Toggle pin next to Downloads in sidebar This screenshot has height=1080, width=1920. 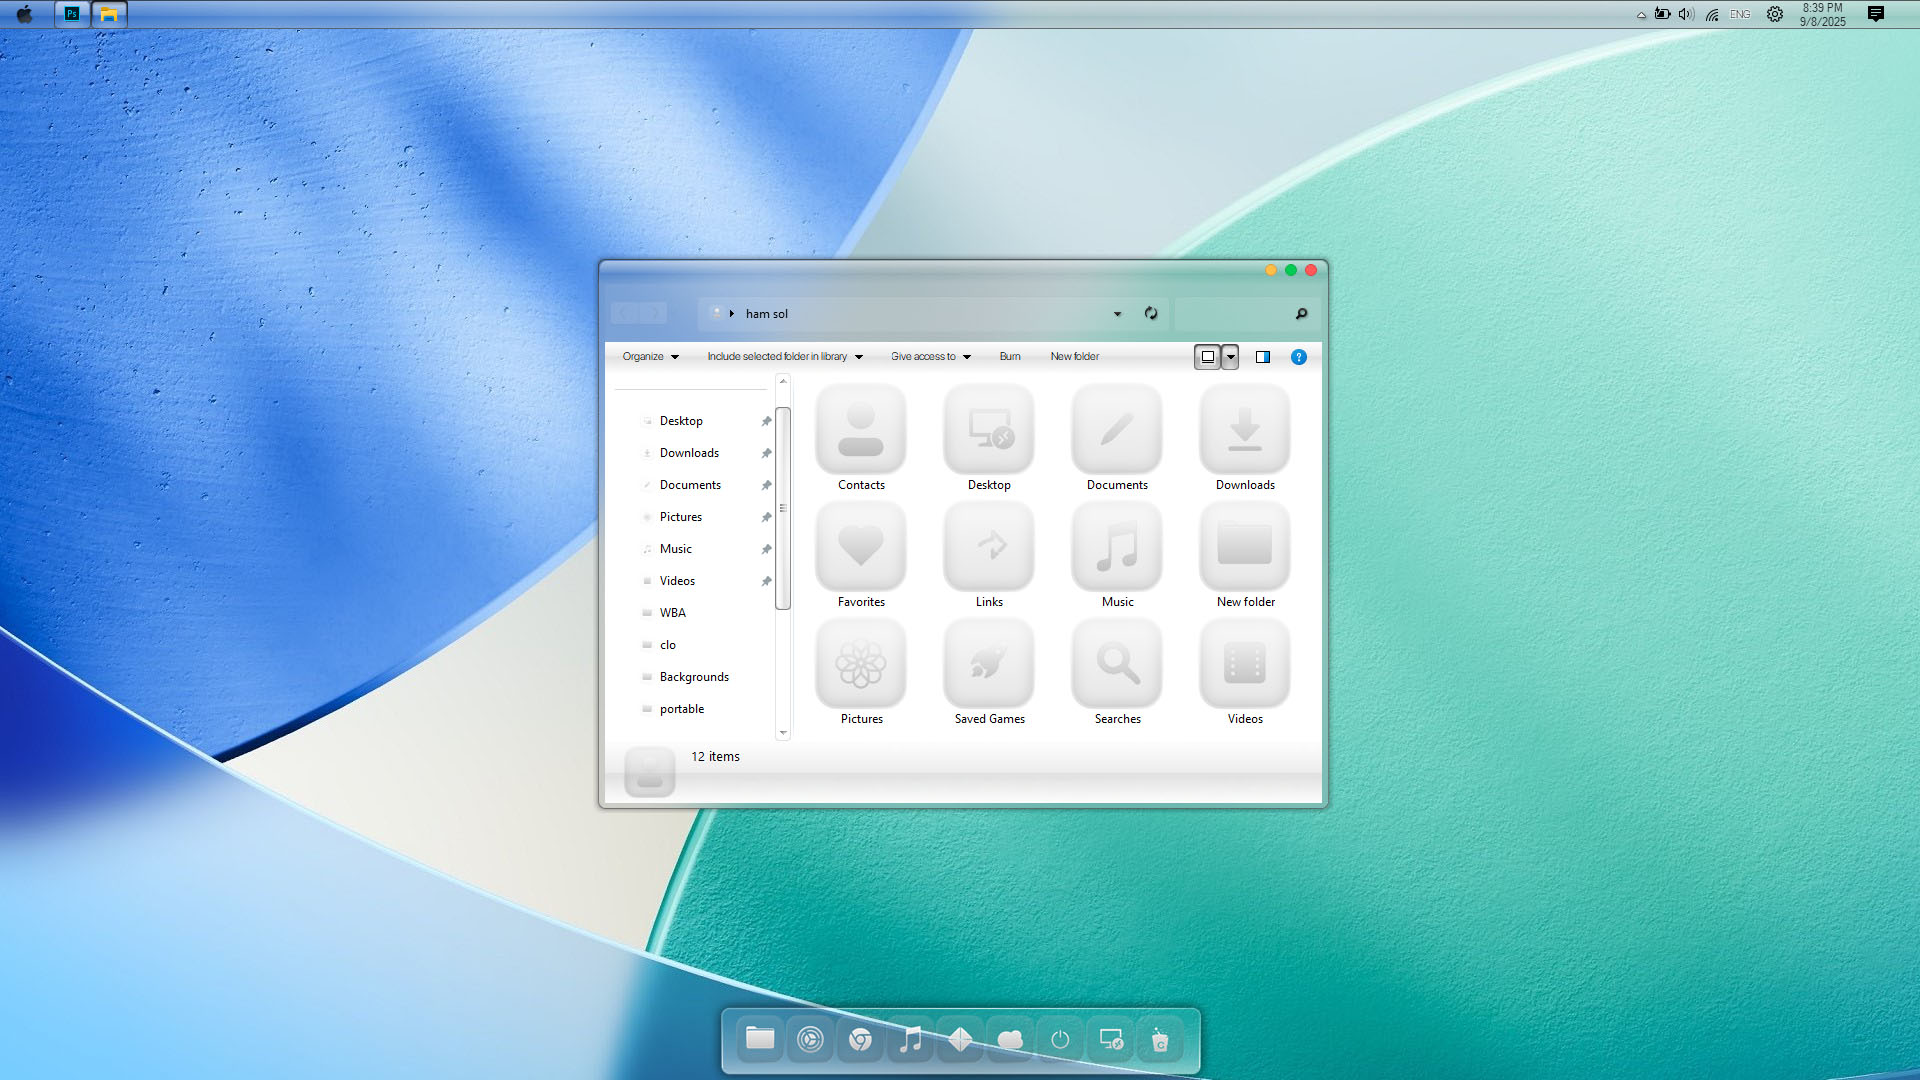tap(766, 453)
